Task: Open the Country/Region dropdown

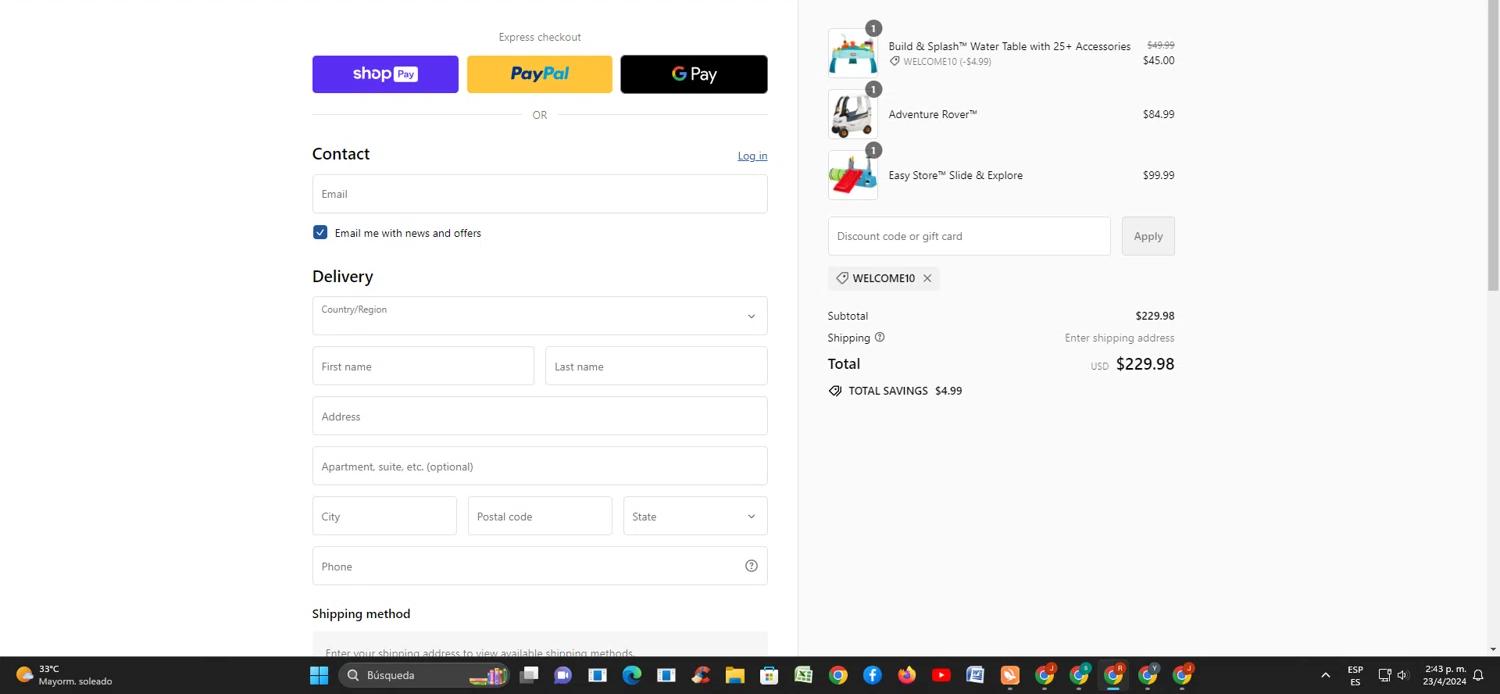Action: point(539,316)
